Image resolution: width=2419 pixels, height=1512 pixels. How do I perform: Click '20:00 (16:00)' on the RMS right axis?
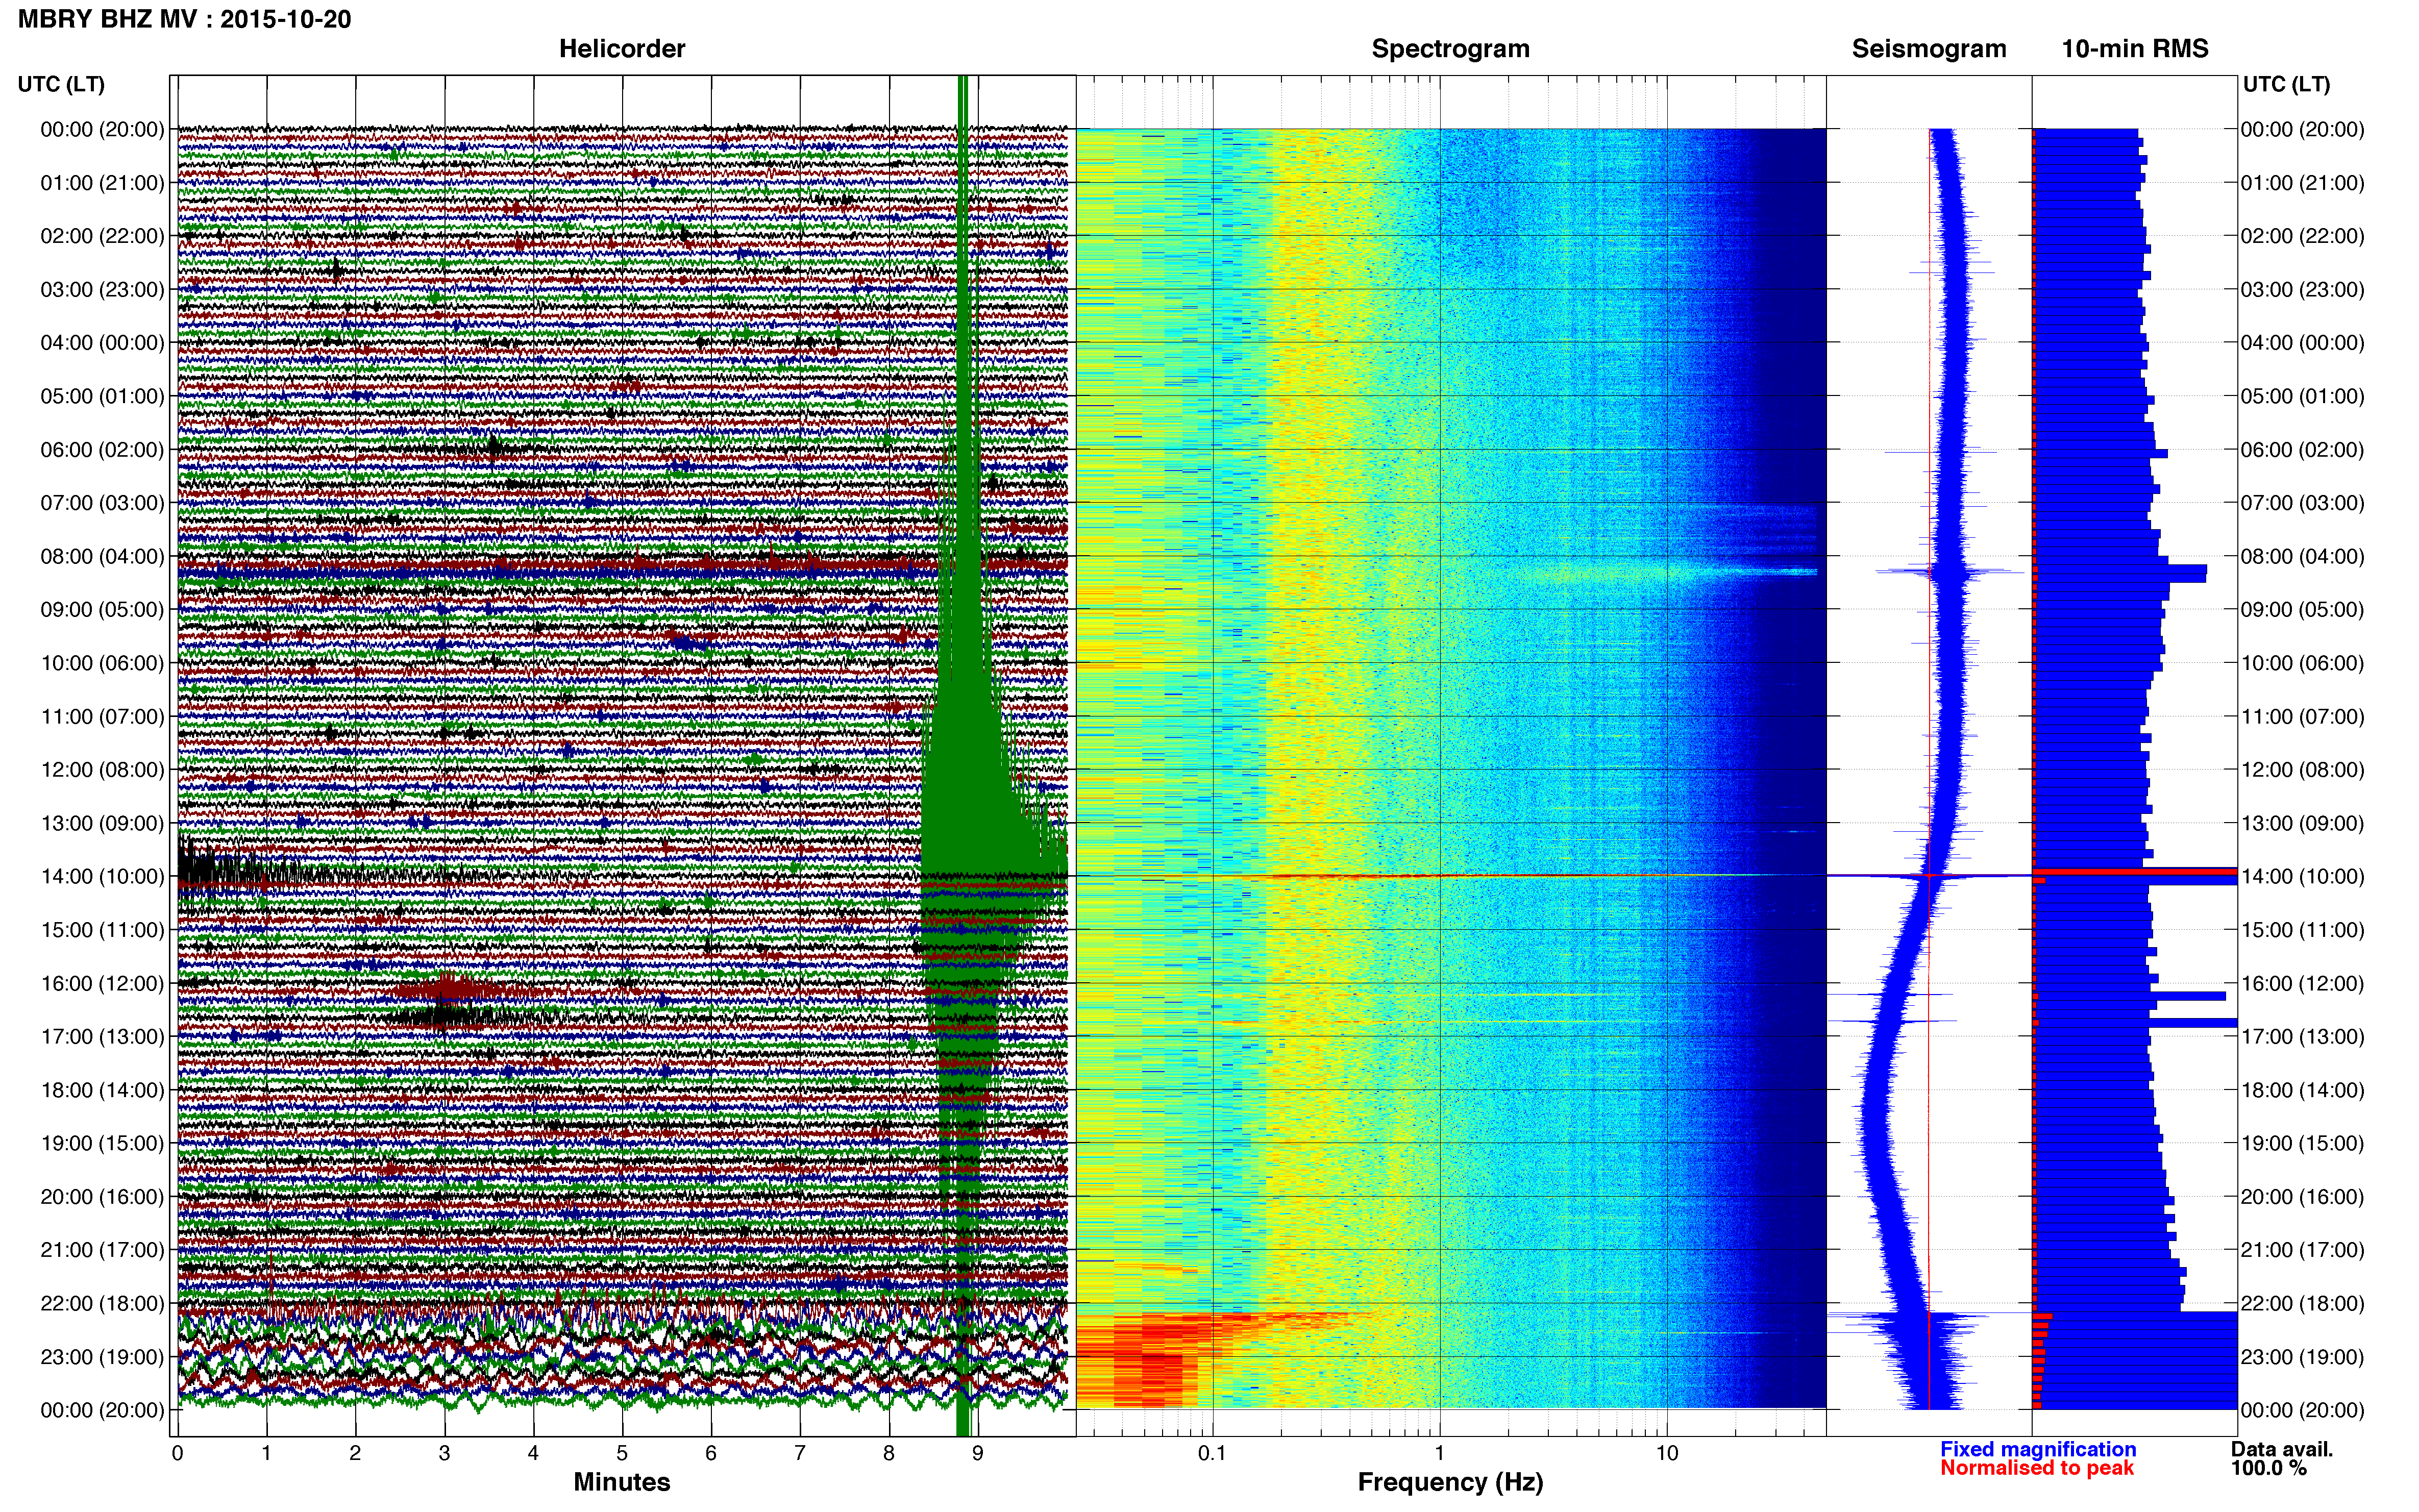coord(2302,1197)
